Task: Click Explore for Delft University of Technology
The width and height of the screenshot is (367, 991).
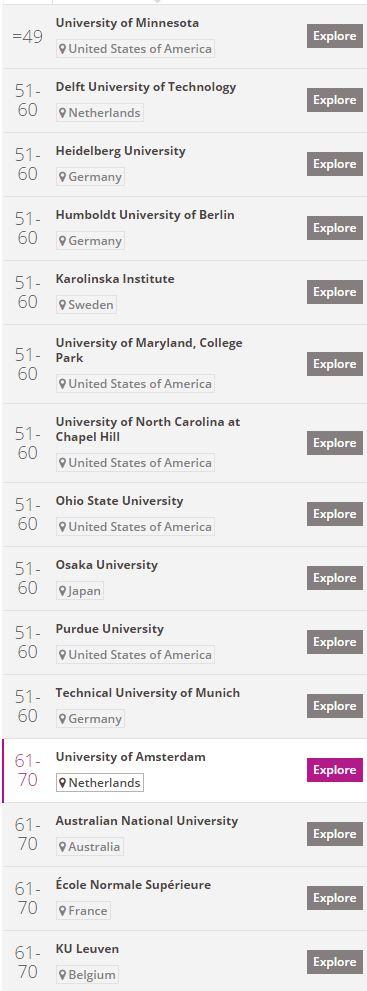Action: [x=335, y=100]
